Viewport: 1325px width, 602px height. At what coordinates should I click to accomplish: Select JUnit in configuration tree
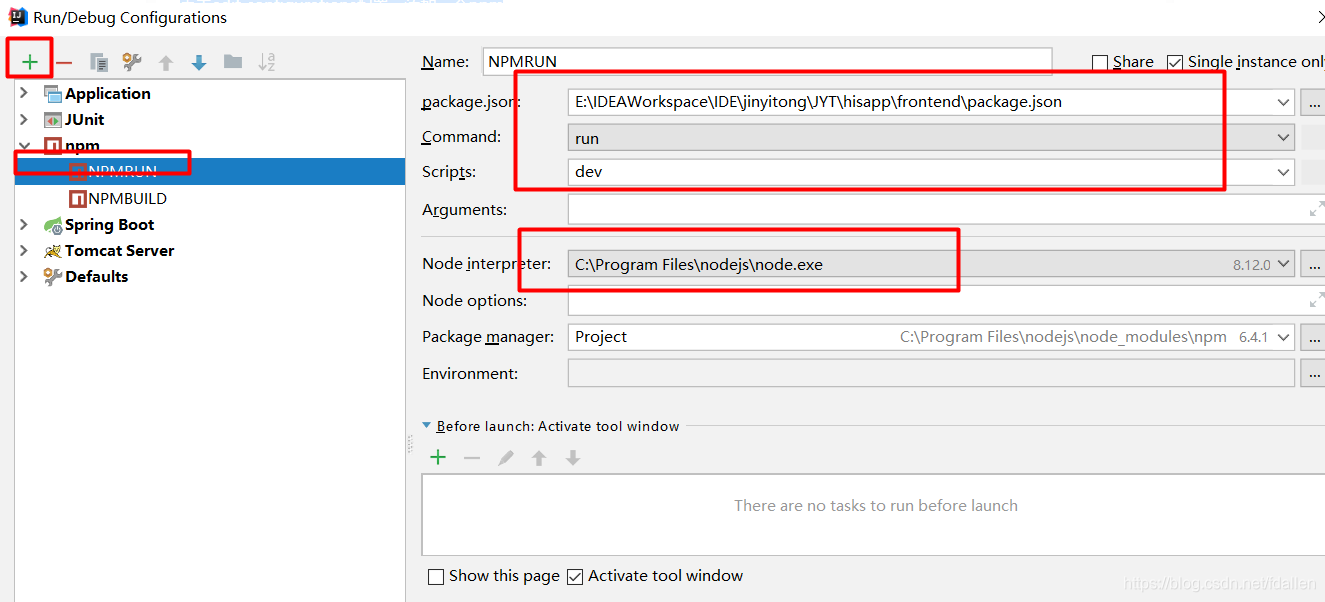click(x=85, y=119)
